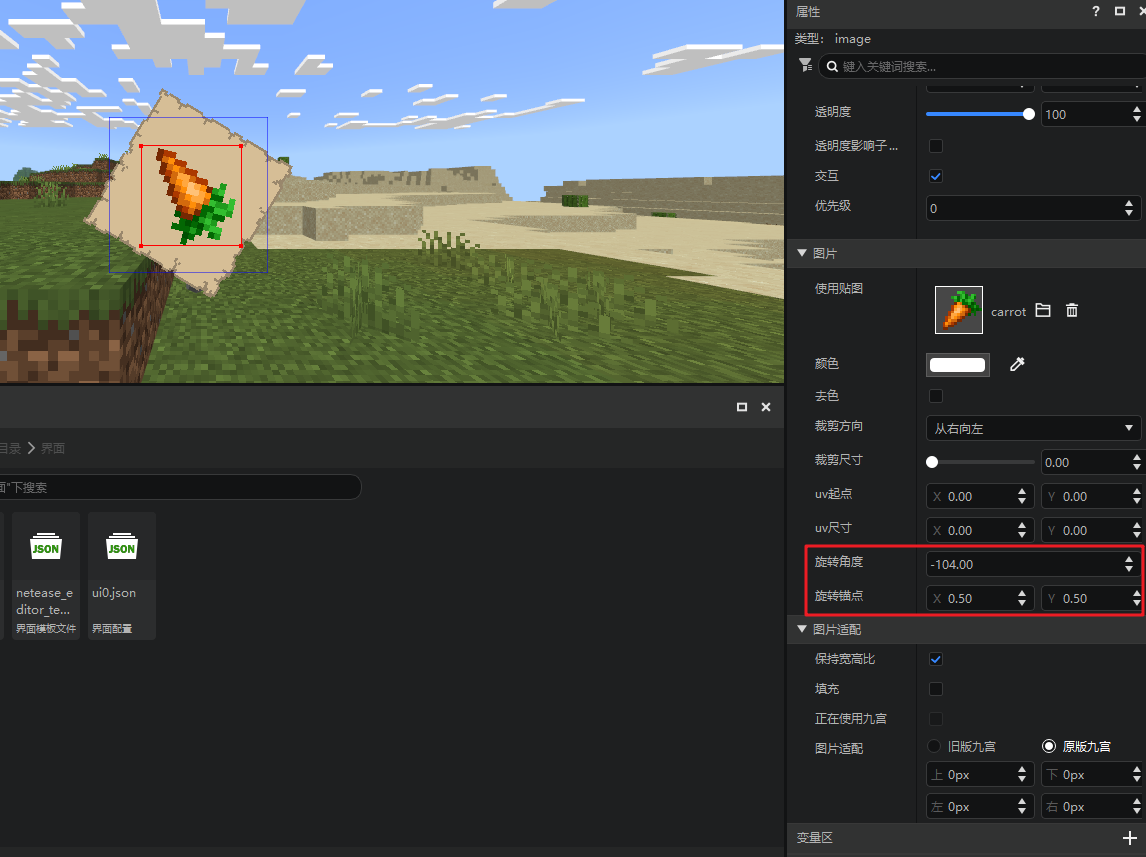Uncheck the 交互 checkbox
Viewport: 1146px width, 857px height.
pyautogui.click(x=936, y=176)
